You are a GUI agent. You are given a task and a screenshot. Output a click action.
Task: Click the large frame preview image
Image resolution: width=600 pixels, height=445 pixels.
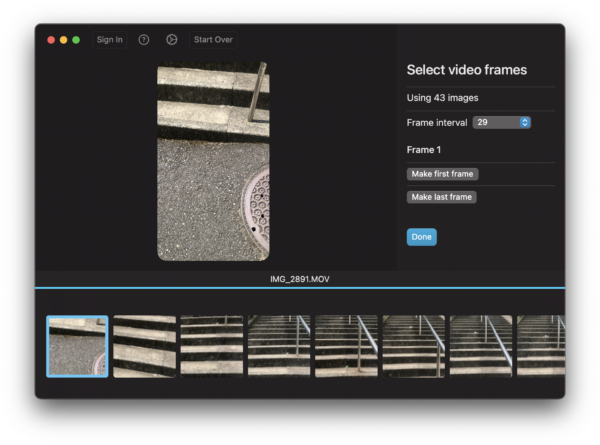[213, 161]
